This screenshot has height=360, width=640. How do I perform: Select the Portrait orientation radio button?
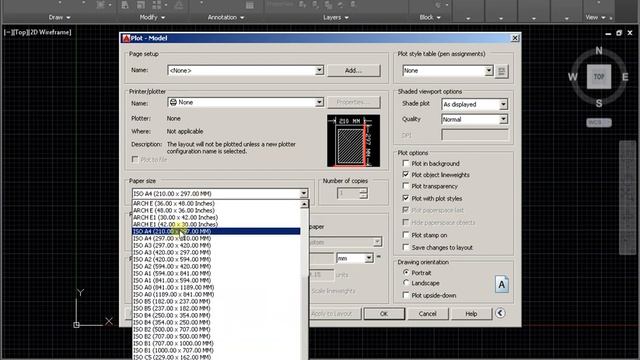[x=406, y=272]
